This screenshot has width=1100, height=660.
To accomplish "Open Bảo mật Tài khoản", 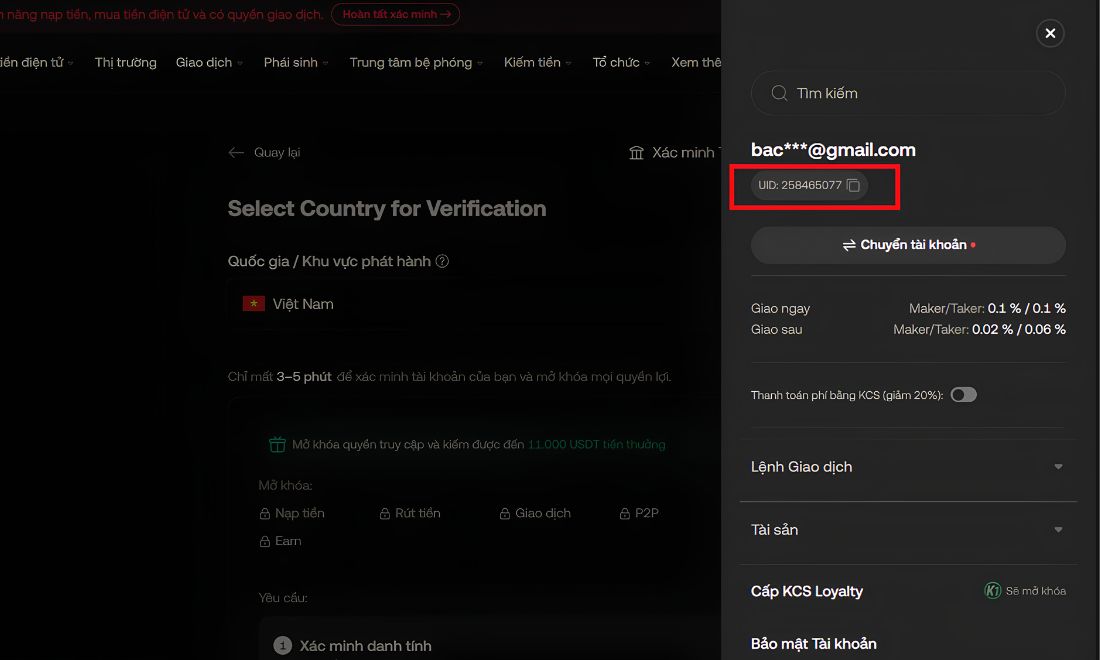I will pos(814,644).
